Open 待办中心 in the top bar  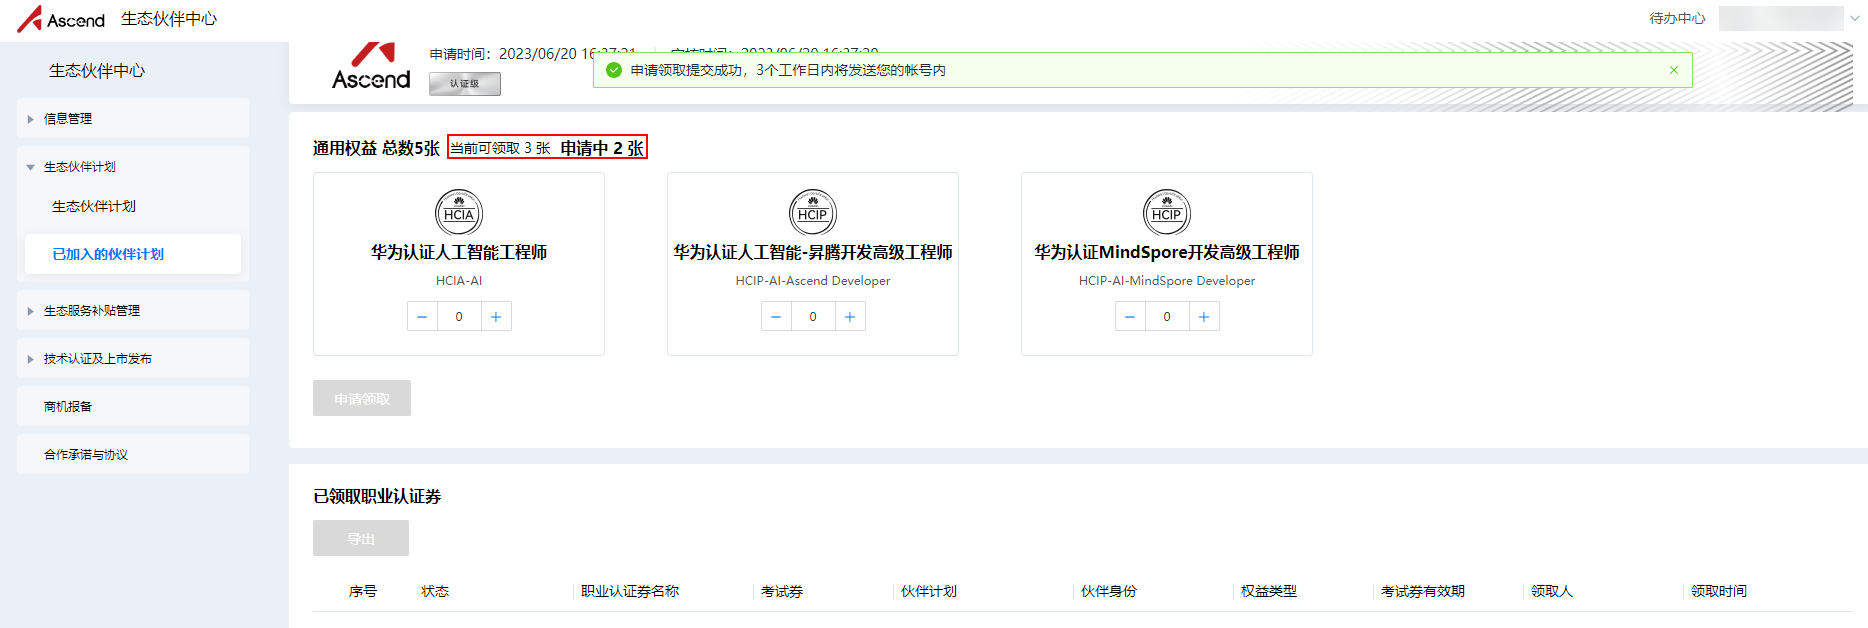click(x=1677, y=18)
